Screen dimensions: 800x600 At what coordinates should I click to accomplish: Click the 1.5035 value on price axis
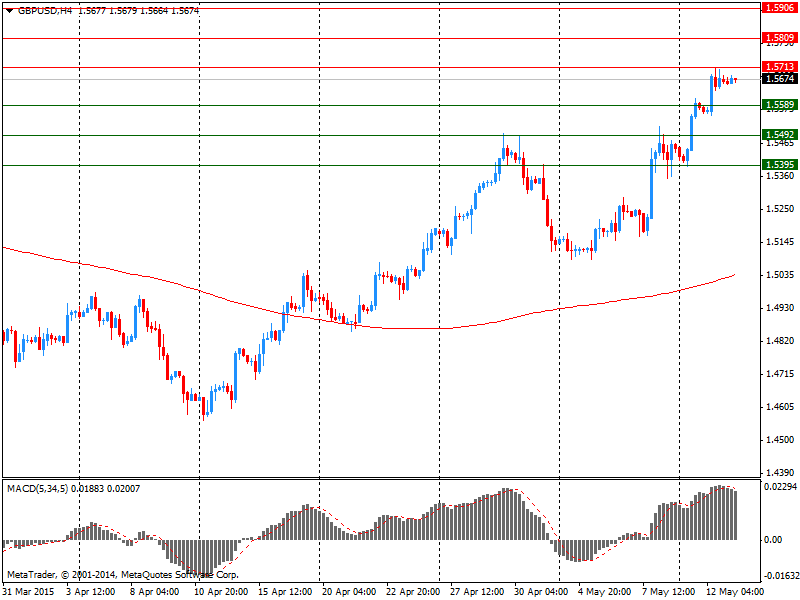click(780, 275)
